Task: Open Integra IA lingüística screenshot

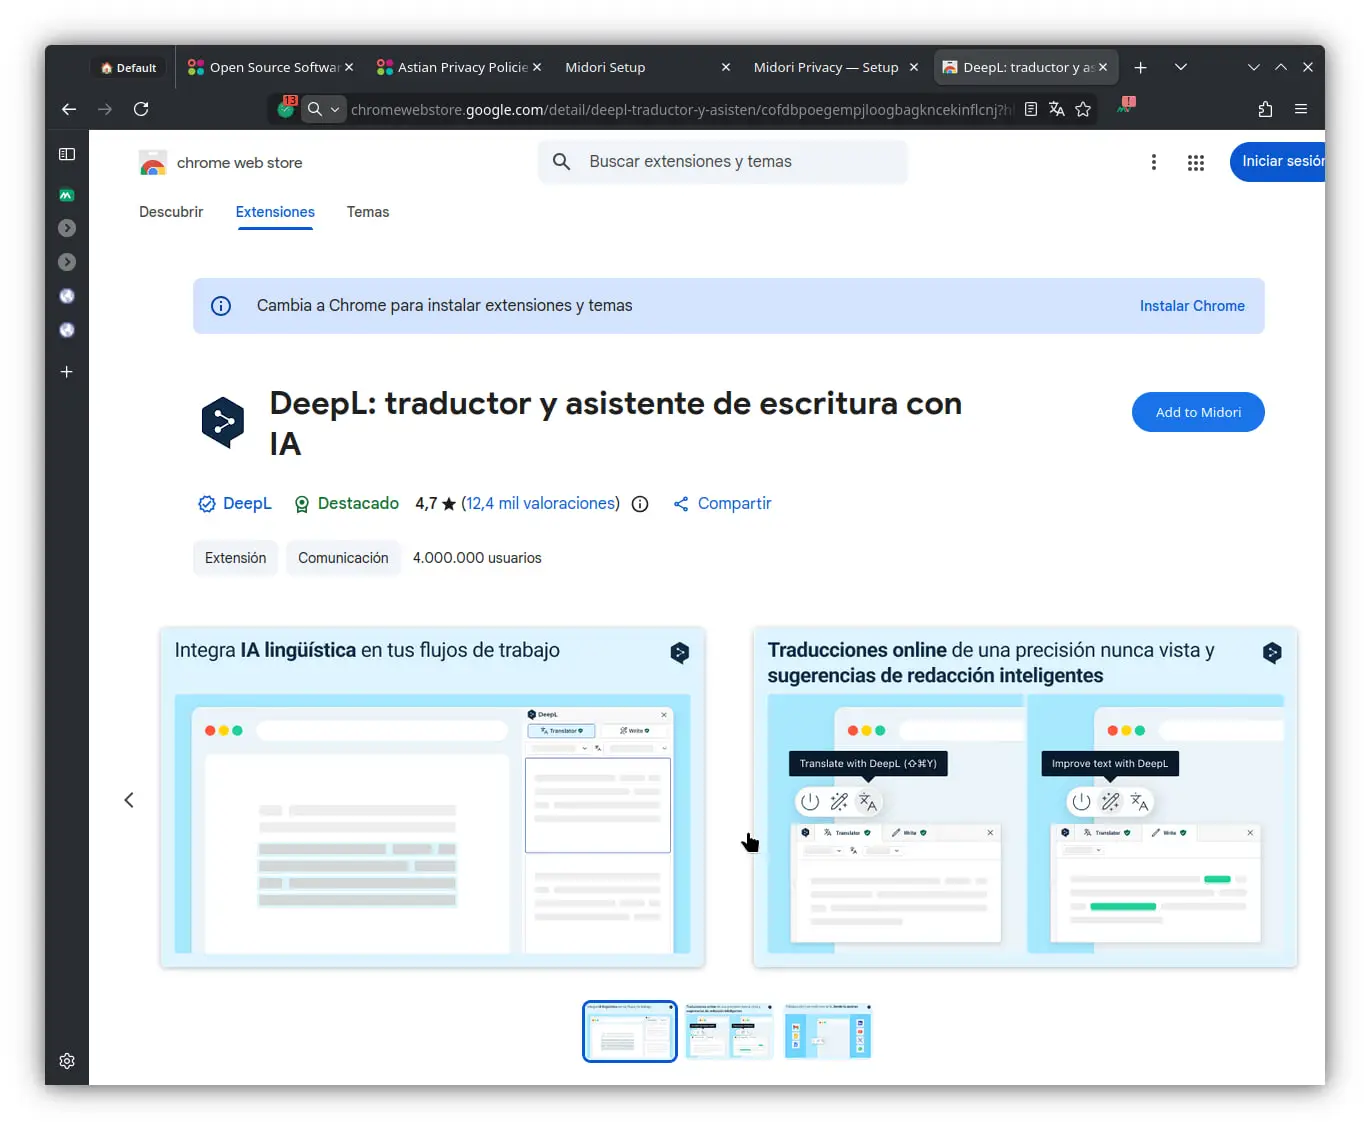Action: tap(432, 797)
